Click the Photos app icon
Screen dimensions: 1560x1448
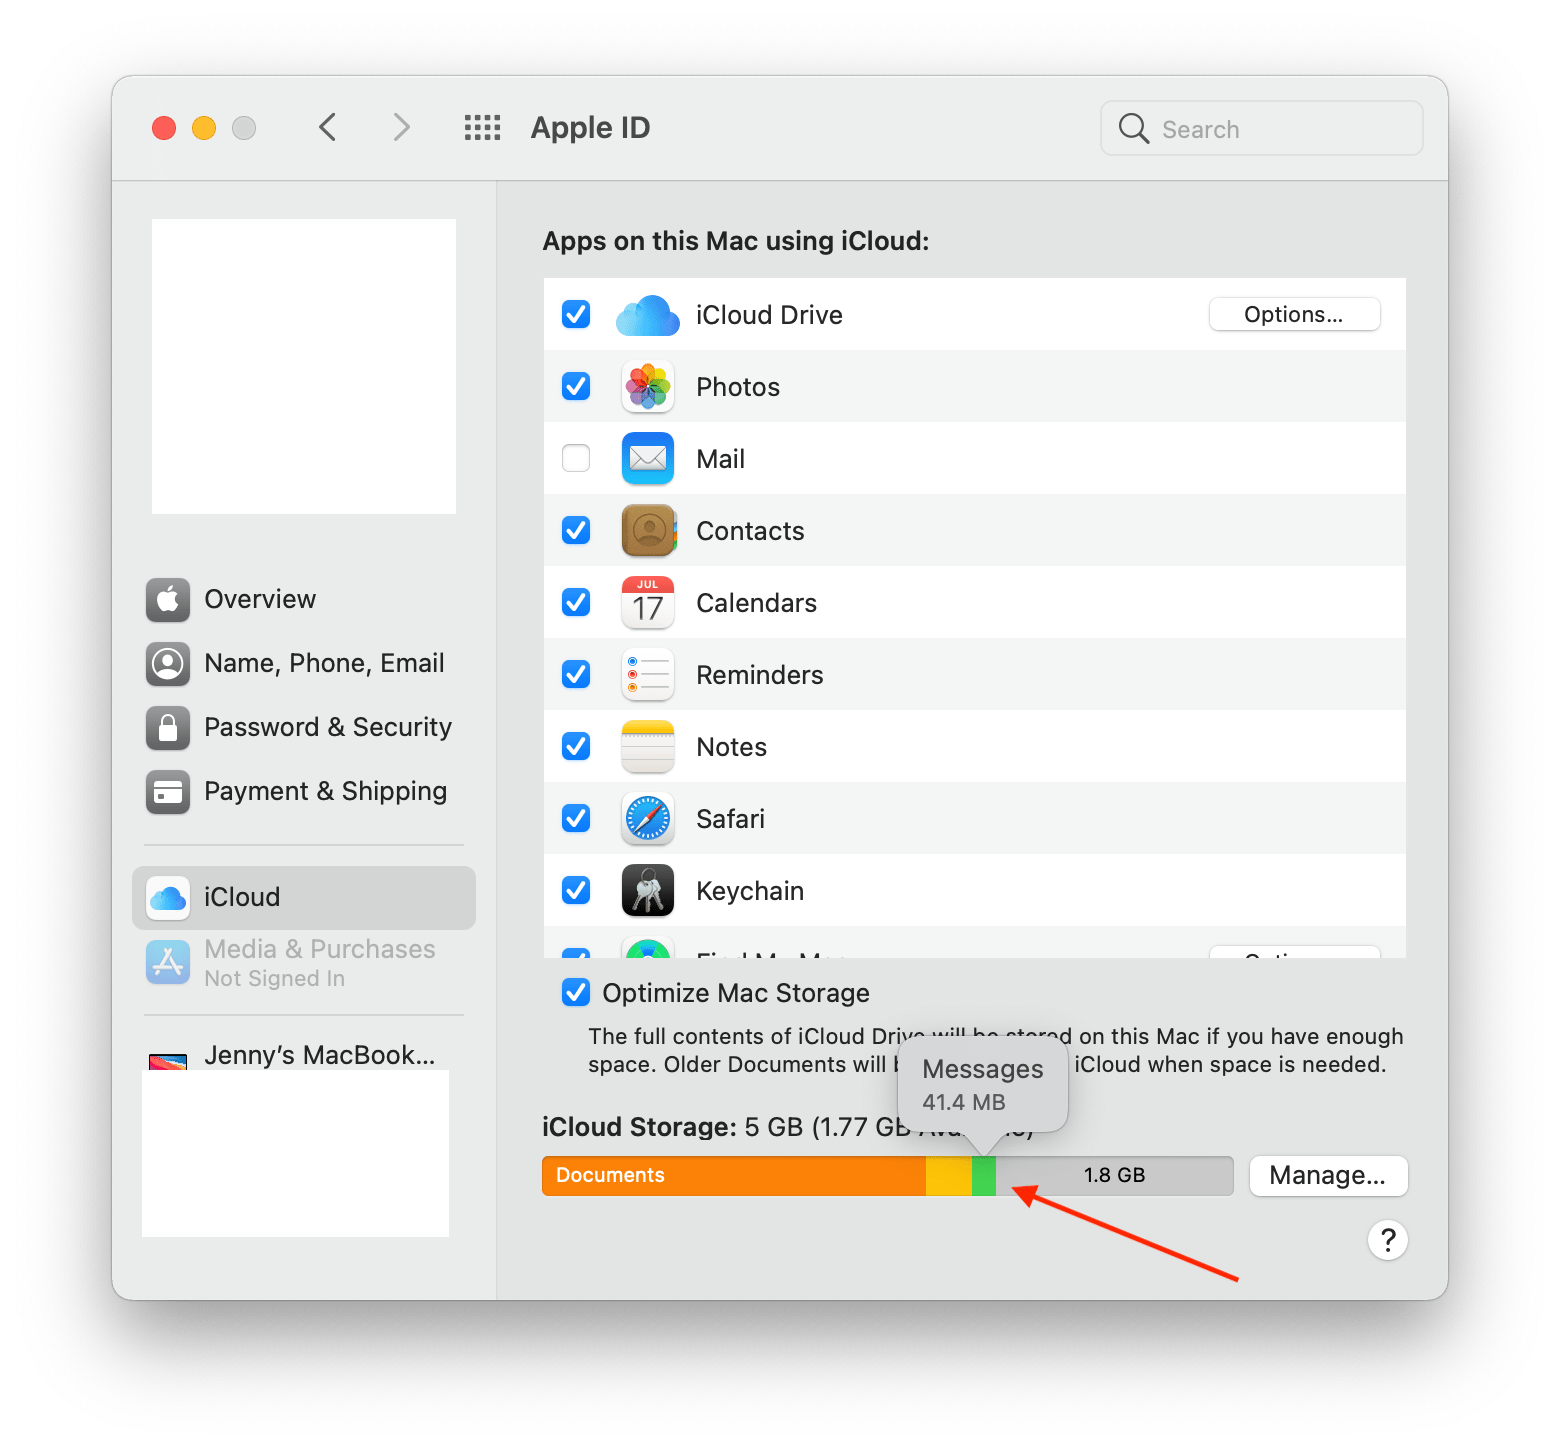click(x=648, y=387)
